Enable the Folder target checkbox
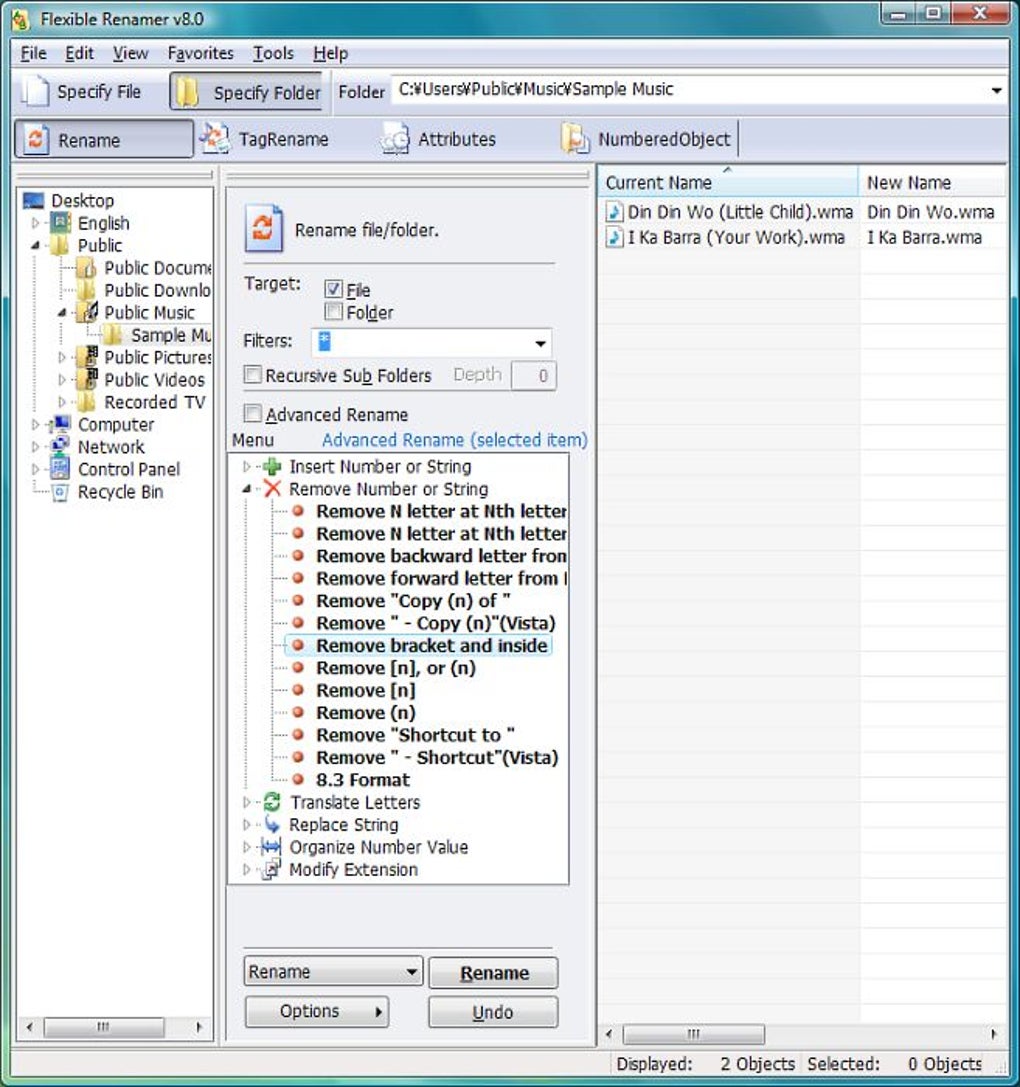The image size is (1020, 1087). [x=334, y=311]
